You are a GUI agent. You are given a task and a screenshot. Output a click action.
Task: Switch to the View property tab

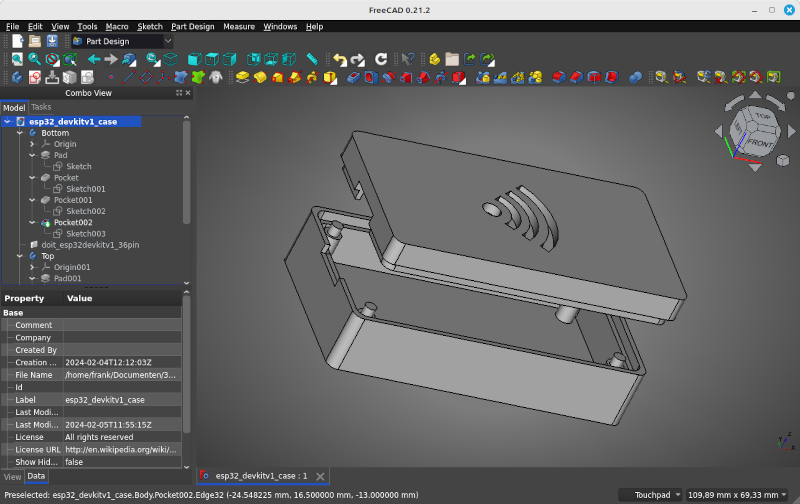pos(12,477)
